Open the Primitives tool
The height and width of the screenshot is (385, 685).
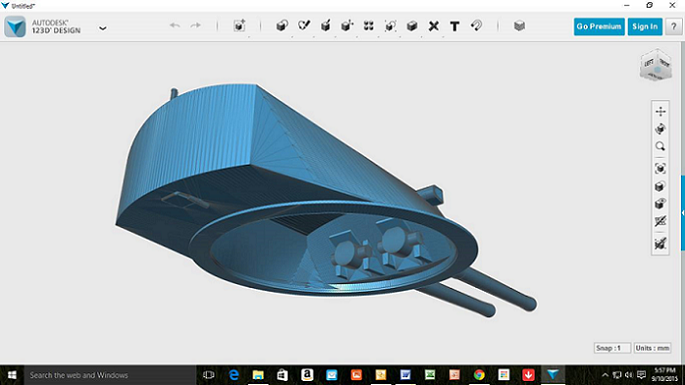click(x=282, y=26)
